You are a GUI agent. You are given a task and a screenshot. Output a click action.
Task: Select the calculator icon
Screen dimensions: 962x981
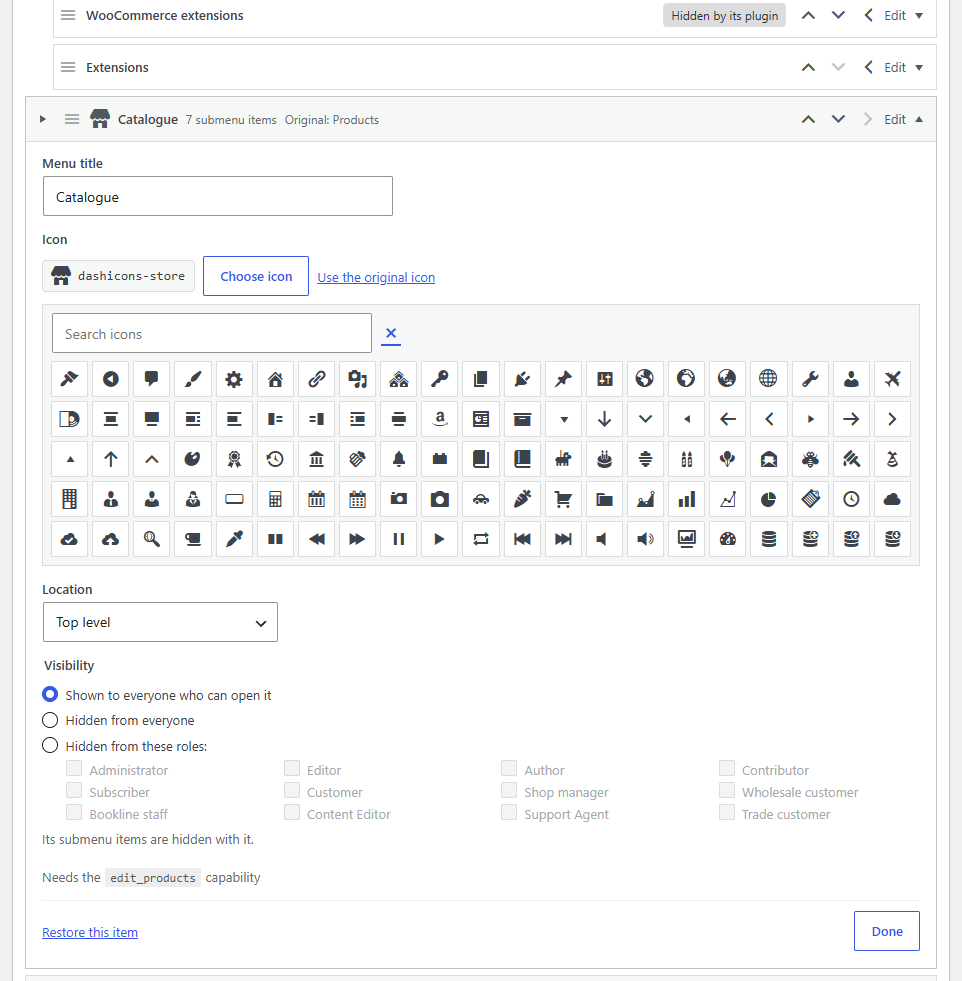point(275,499)
